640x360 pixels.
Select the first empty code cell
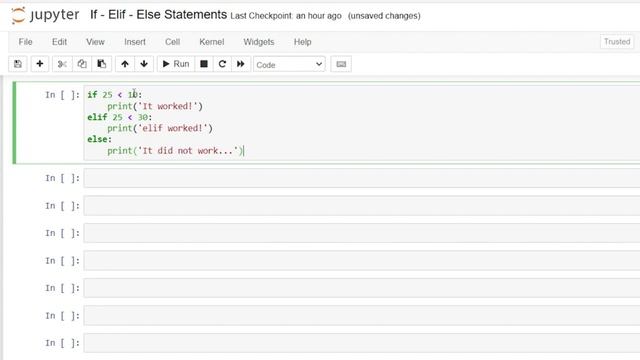(x=362, y=178)
